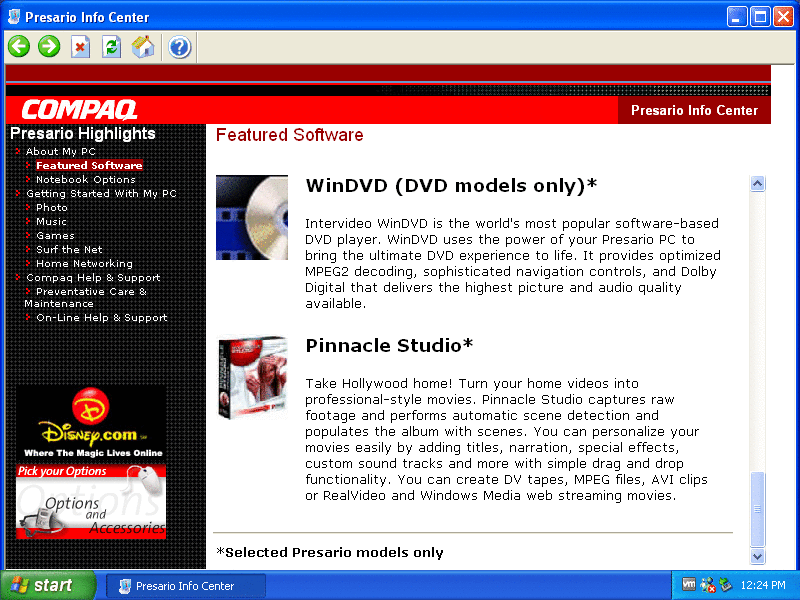The image size is (800, 600).
Task: Open Getting Started With My PC
Action: pos(101,193)
